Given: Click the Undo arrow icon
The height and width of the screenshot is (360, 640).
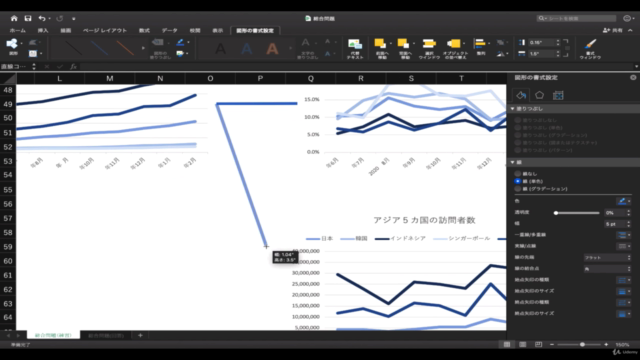Looking at the screenshot, I should tap(42, 18).
